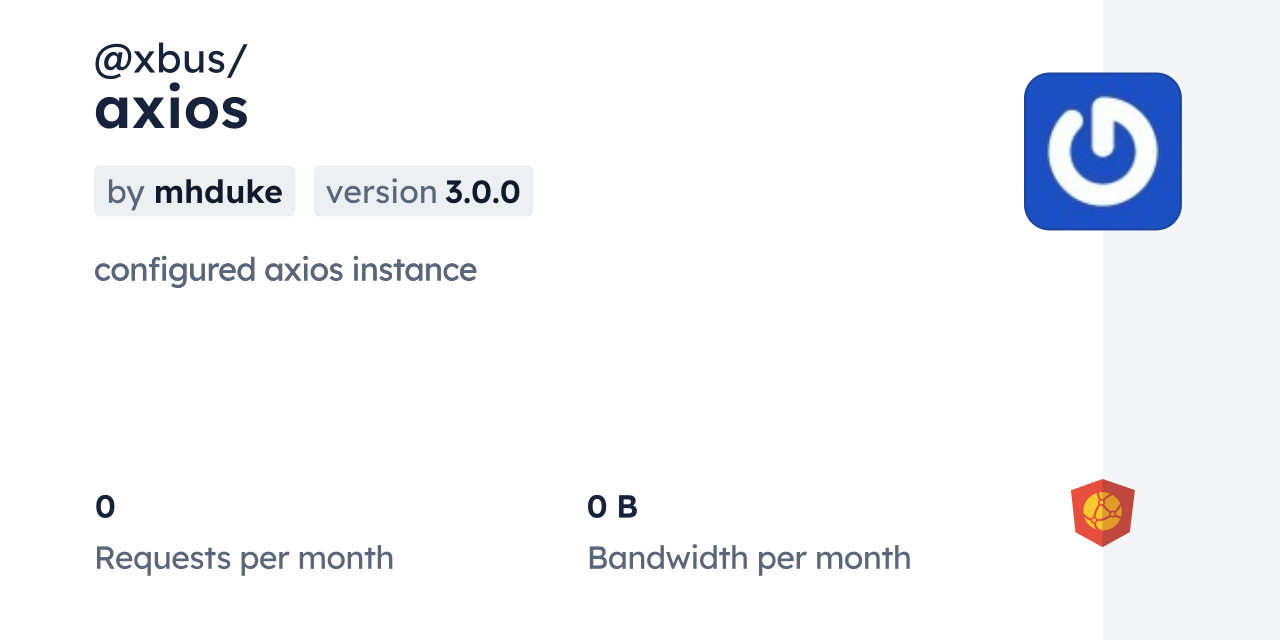Viewport: 1280px width, 640px height.
Task: Click the "configured axios instance" description
Action: [x=285, y=269]
